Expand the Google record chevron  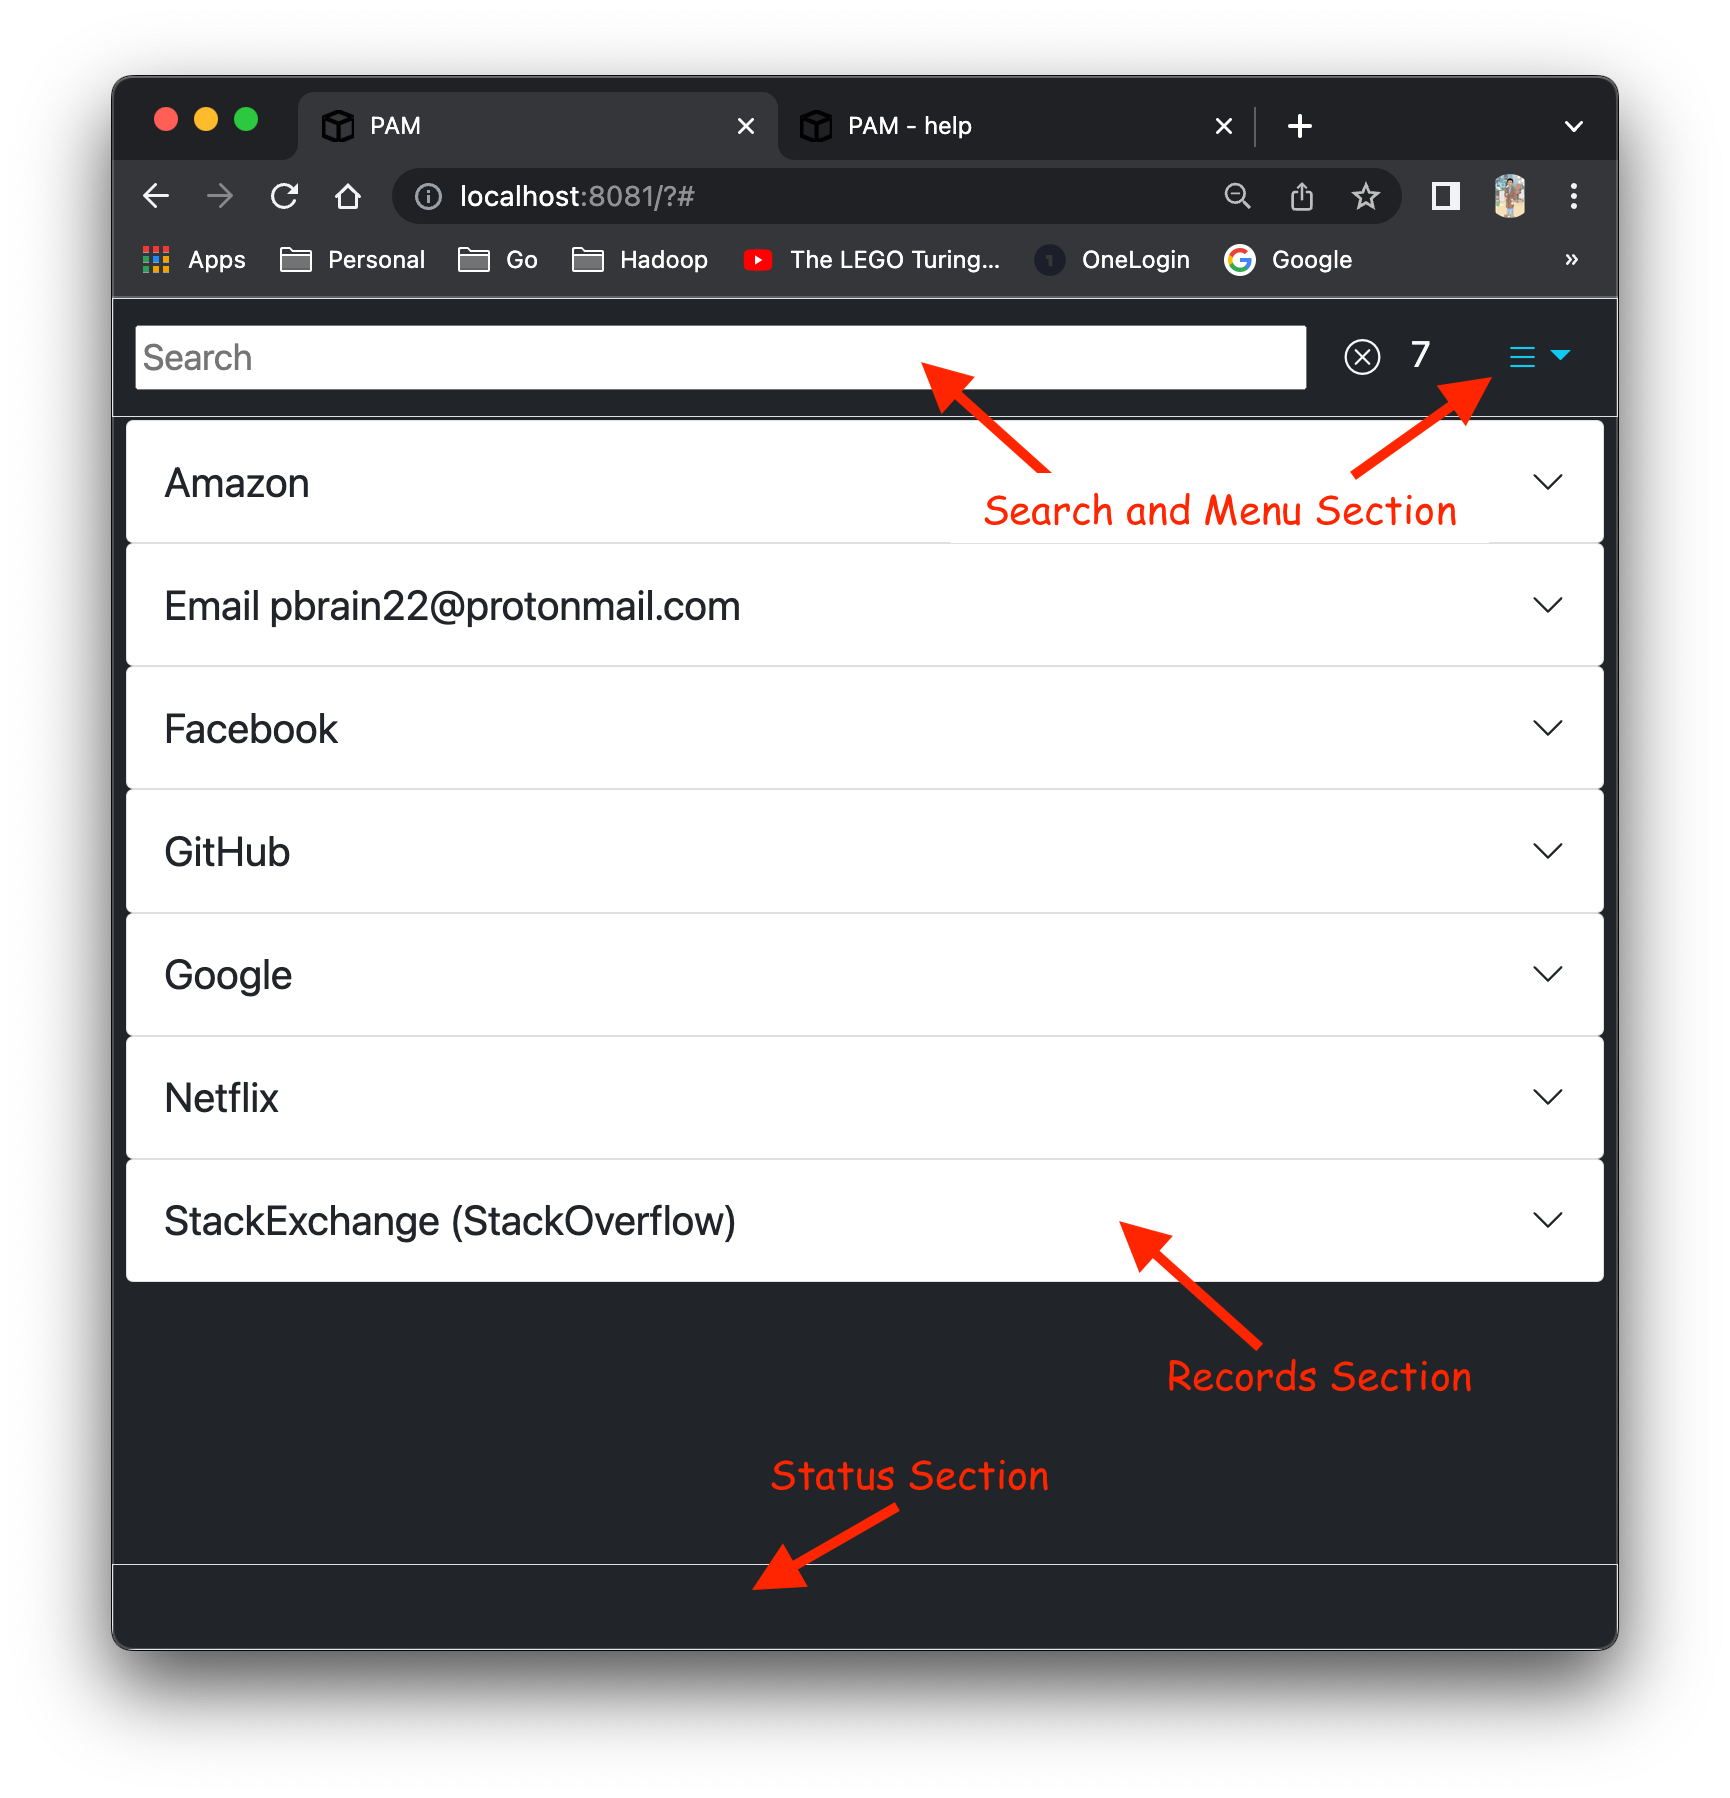click(1548, 974)
